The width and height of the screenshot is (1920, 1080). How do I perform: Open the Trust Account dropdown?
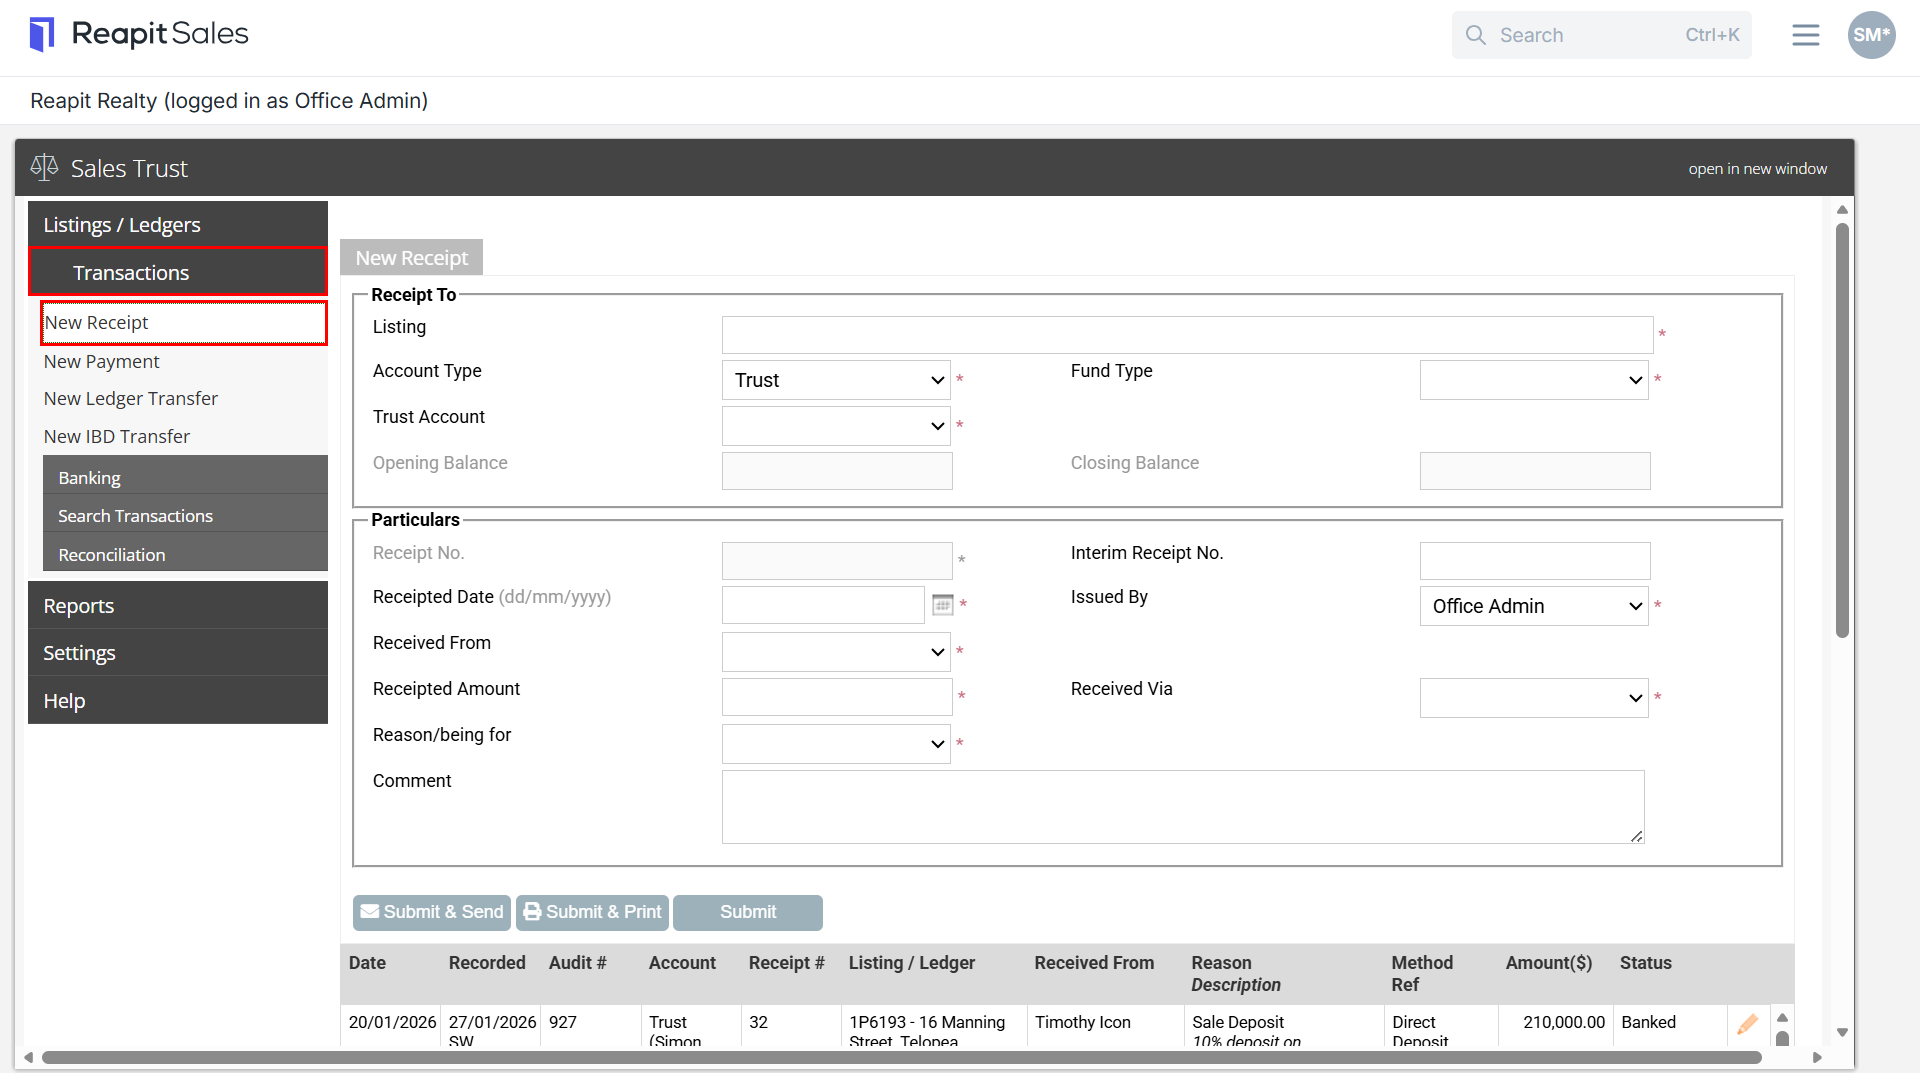tap(836, 426)
